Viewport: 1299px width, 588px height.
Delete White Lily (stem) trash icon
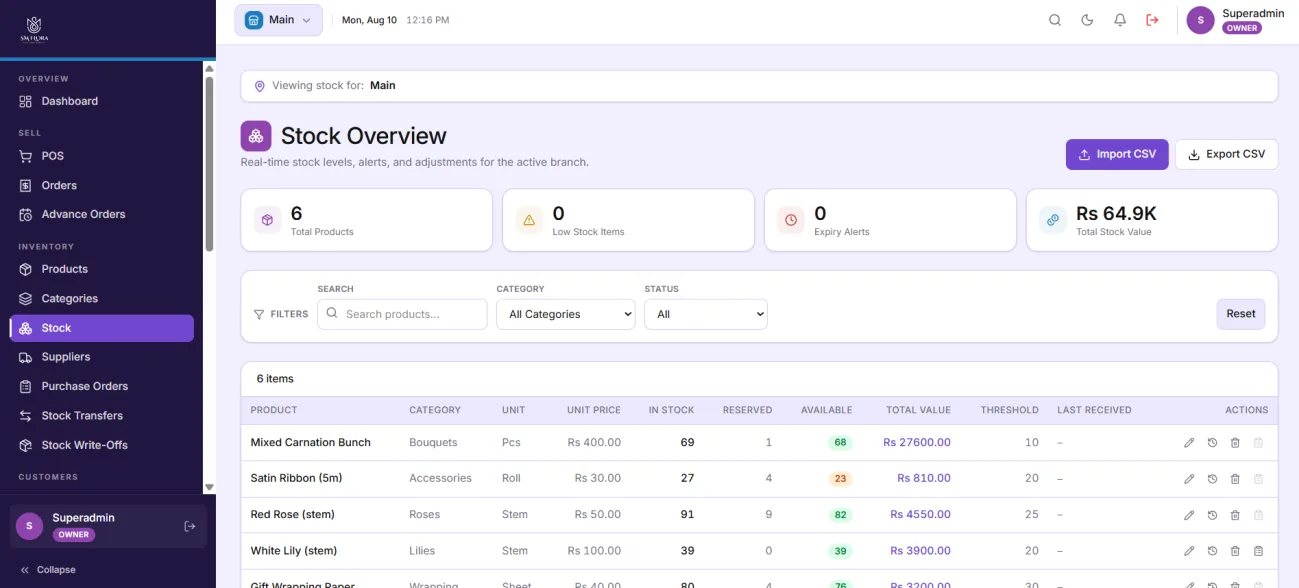coord(1235,551)
